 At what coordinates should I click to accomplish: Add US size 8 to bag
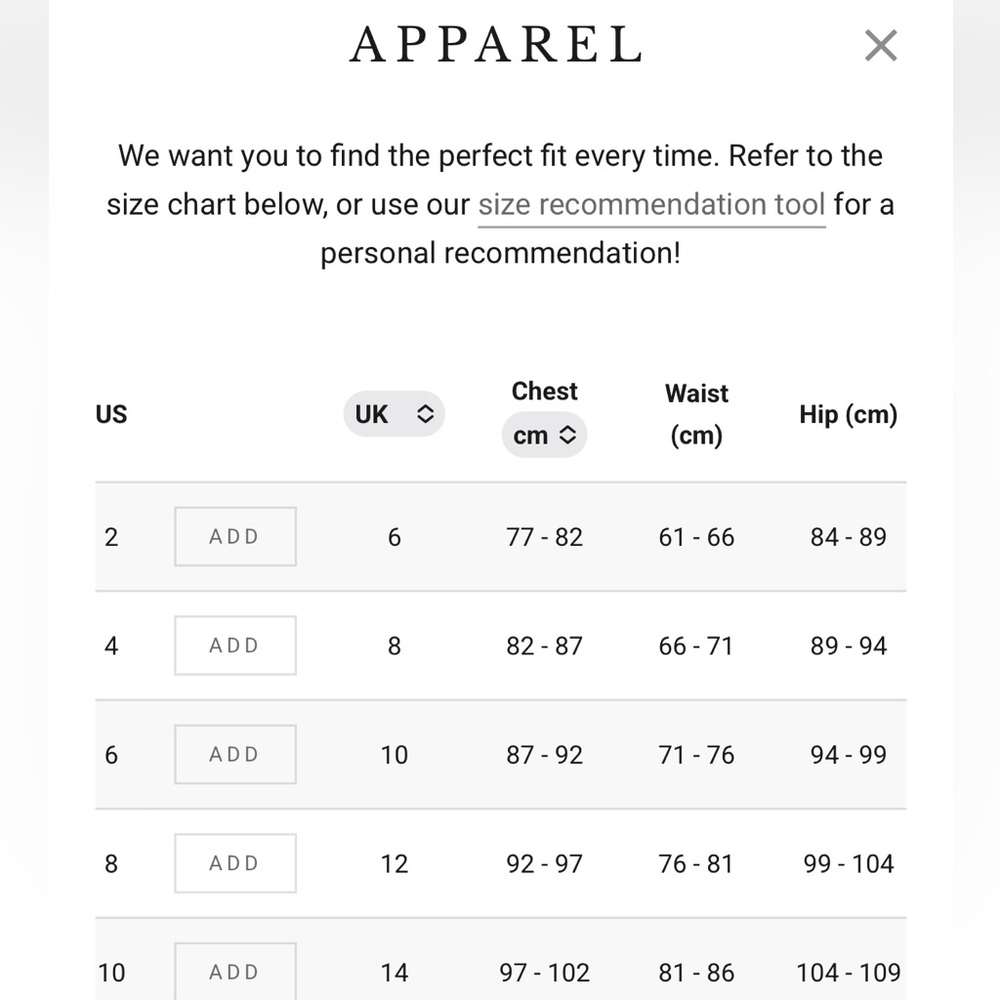click(x=235, y=864)
